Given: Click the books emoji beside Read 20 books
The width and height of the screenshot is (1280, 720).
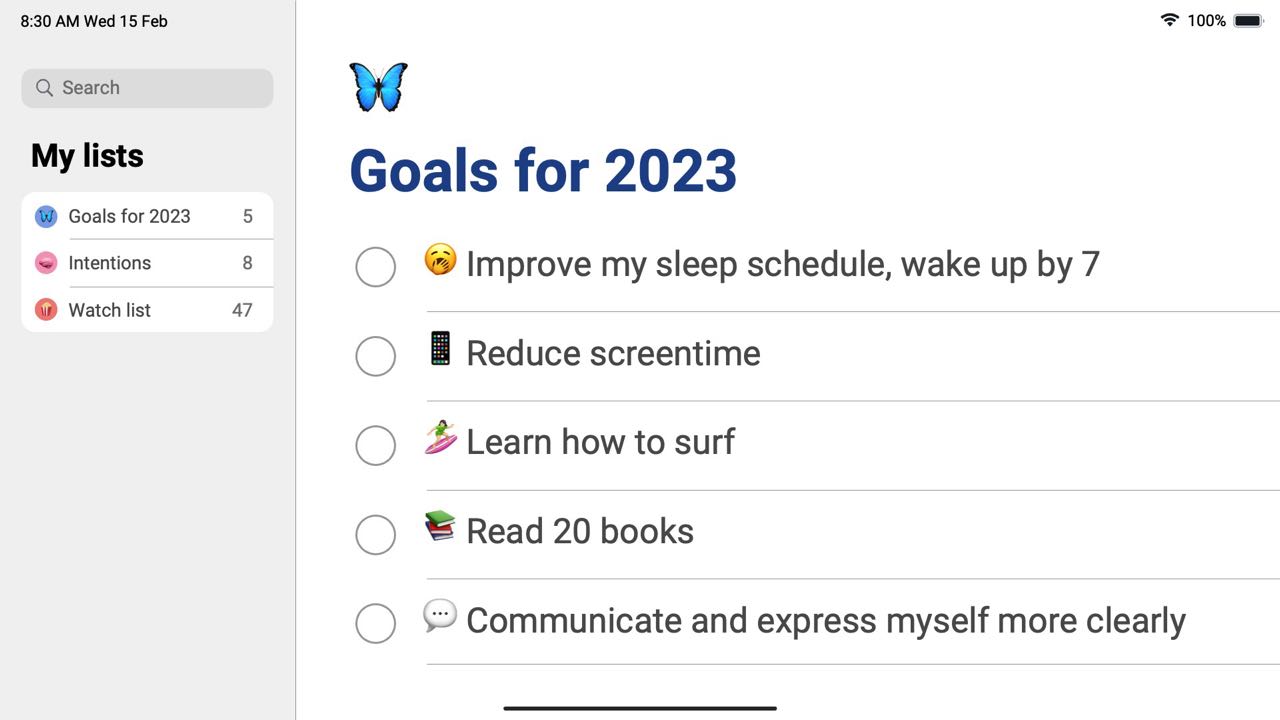Looking at the screenshot, I should [x=440, y=527].
